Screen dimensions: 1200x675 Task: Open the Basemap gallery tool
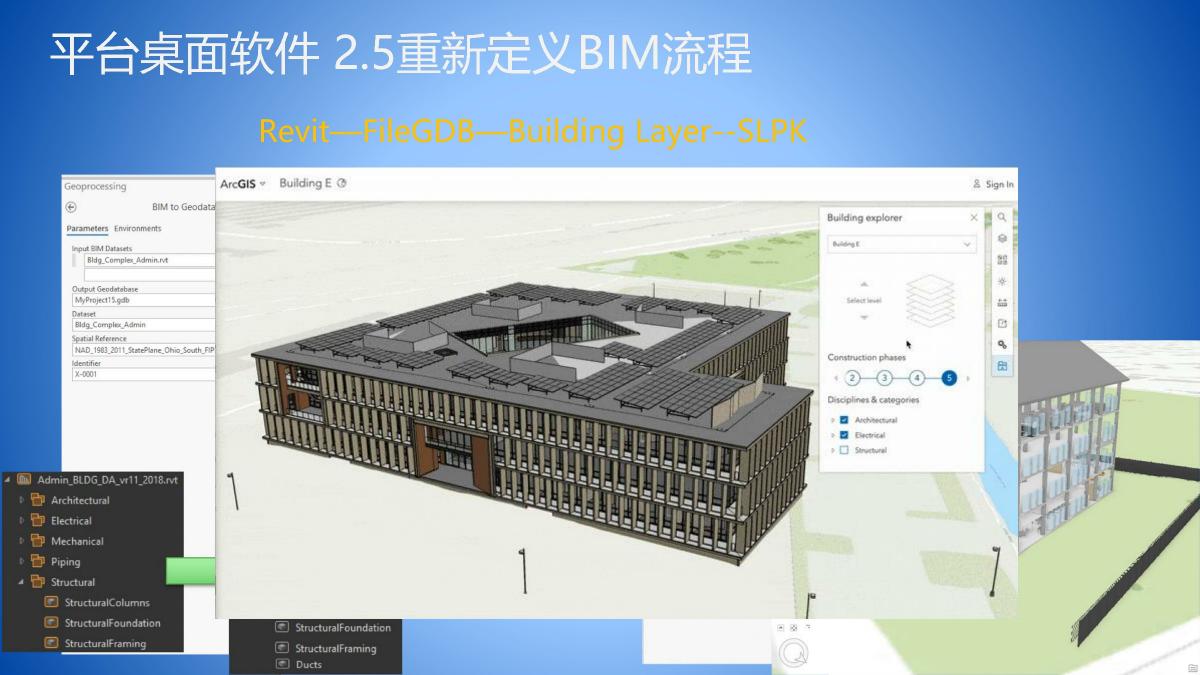click(x=1002, y=260)
